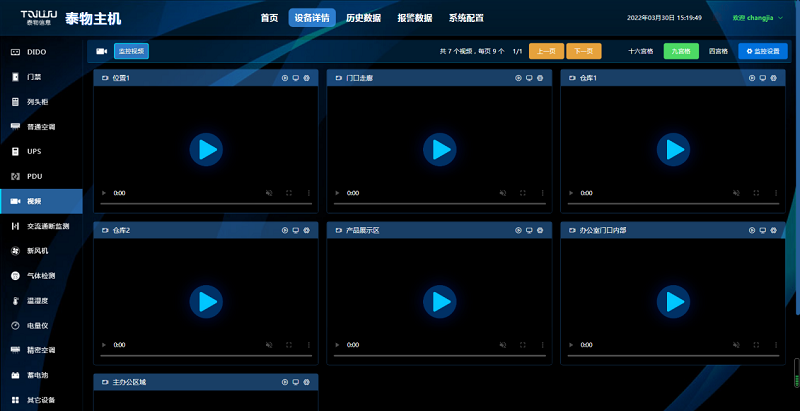
Task: Click the 下一页 next page button
Action: pos(584,52)
